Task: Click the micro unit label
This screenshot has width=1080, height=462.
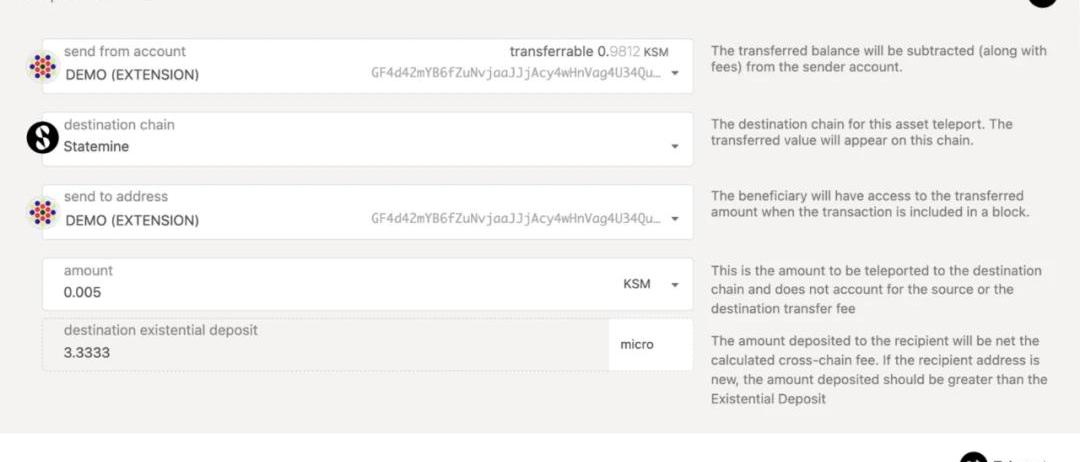Action: (x=637, y=344)
